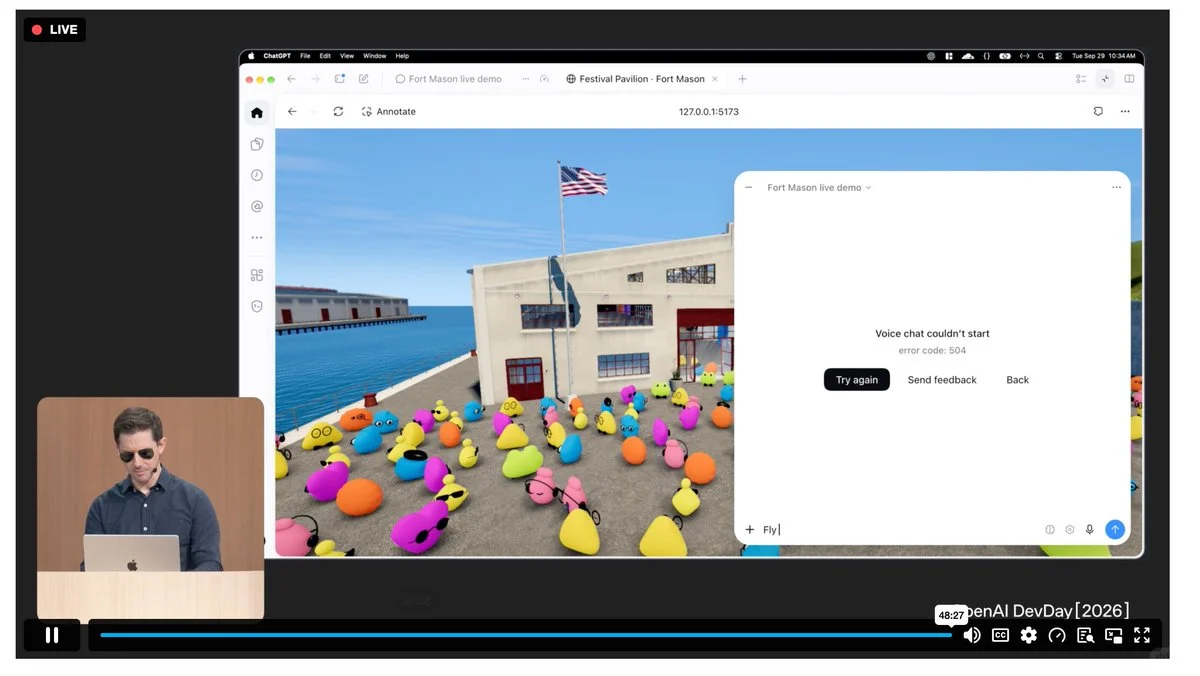Expand the Fort Mason live demo dropdown
This screenshot has height=676, width=1200.
pyautogui.click(x=819, y=188)
